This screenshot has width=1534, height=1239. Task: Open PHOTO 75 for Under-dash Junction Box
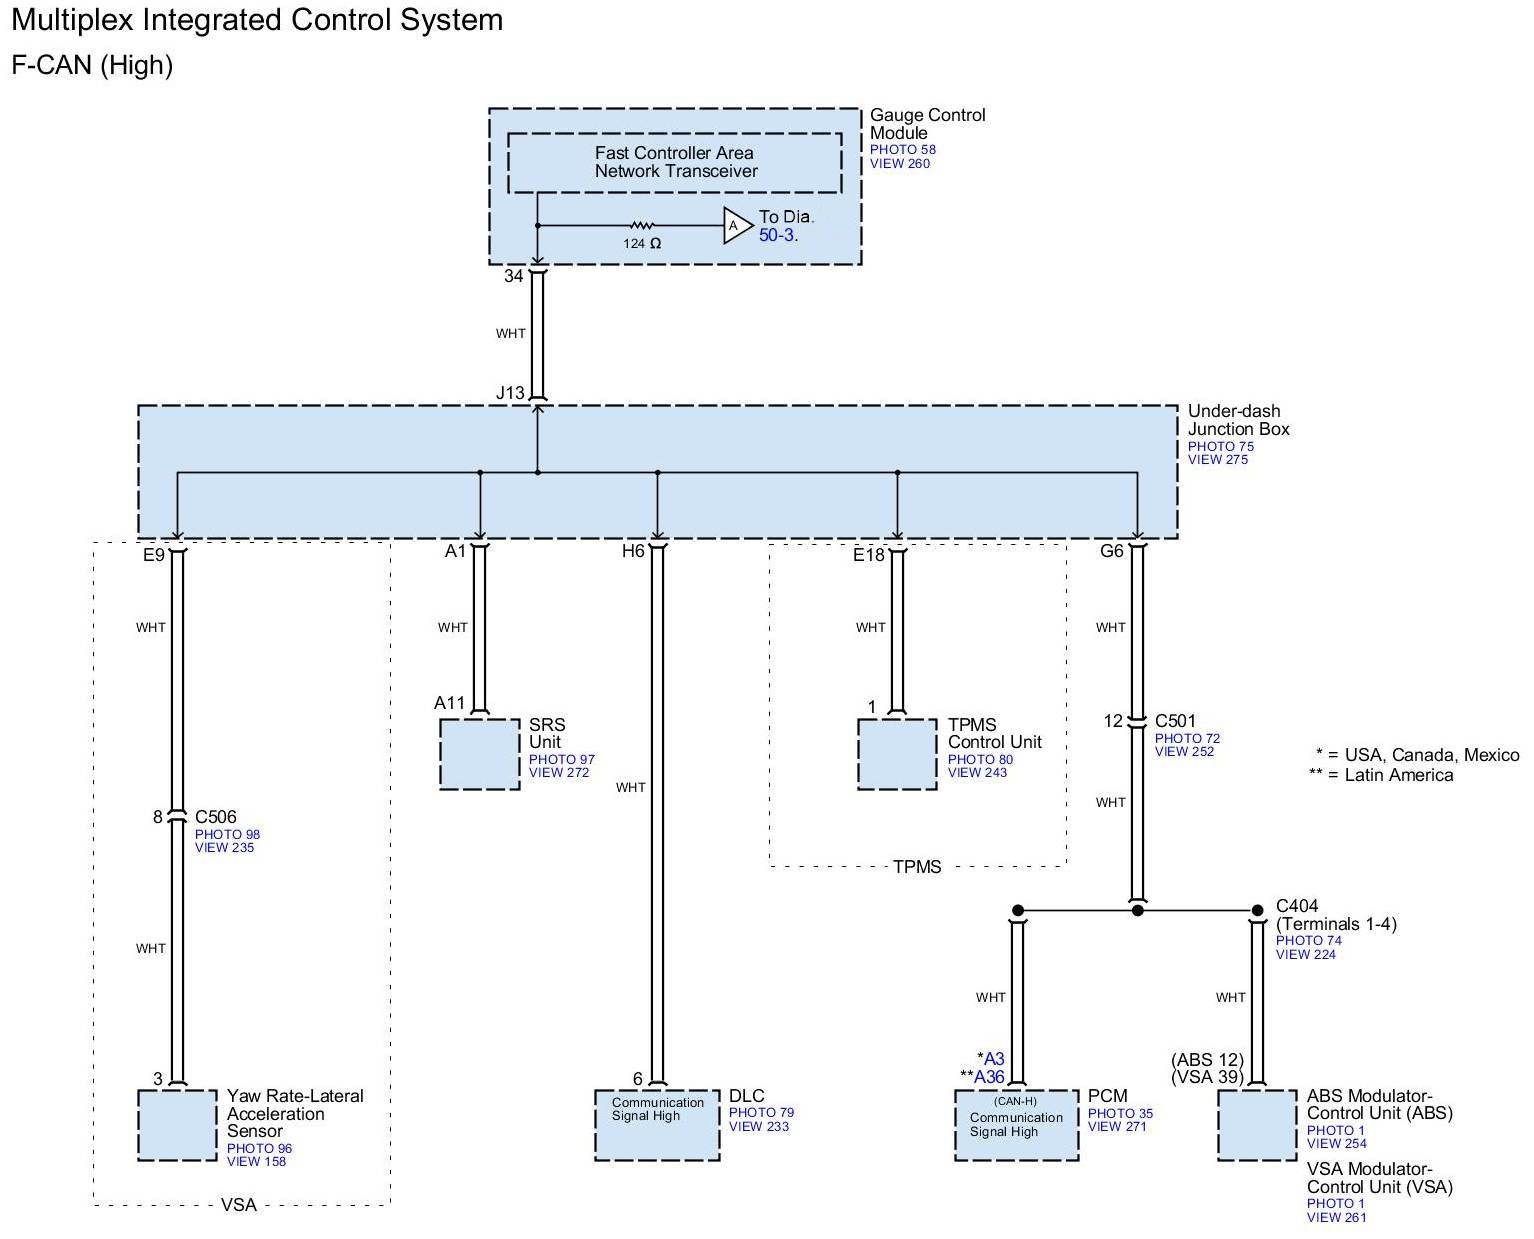pyautogui.click(x=1220, y=447)
